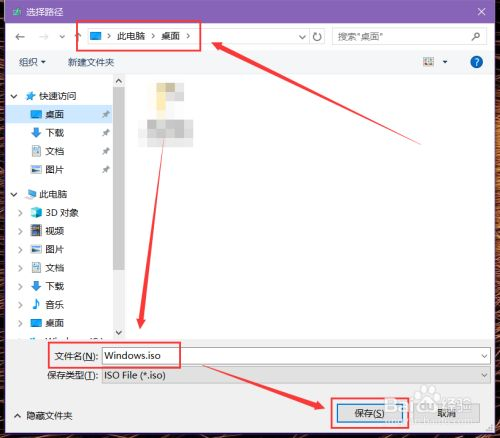Expand the 视频 node
The image size is (500, 438).
coord(20,231)
